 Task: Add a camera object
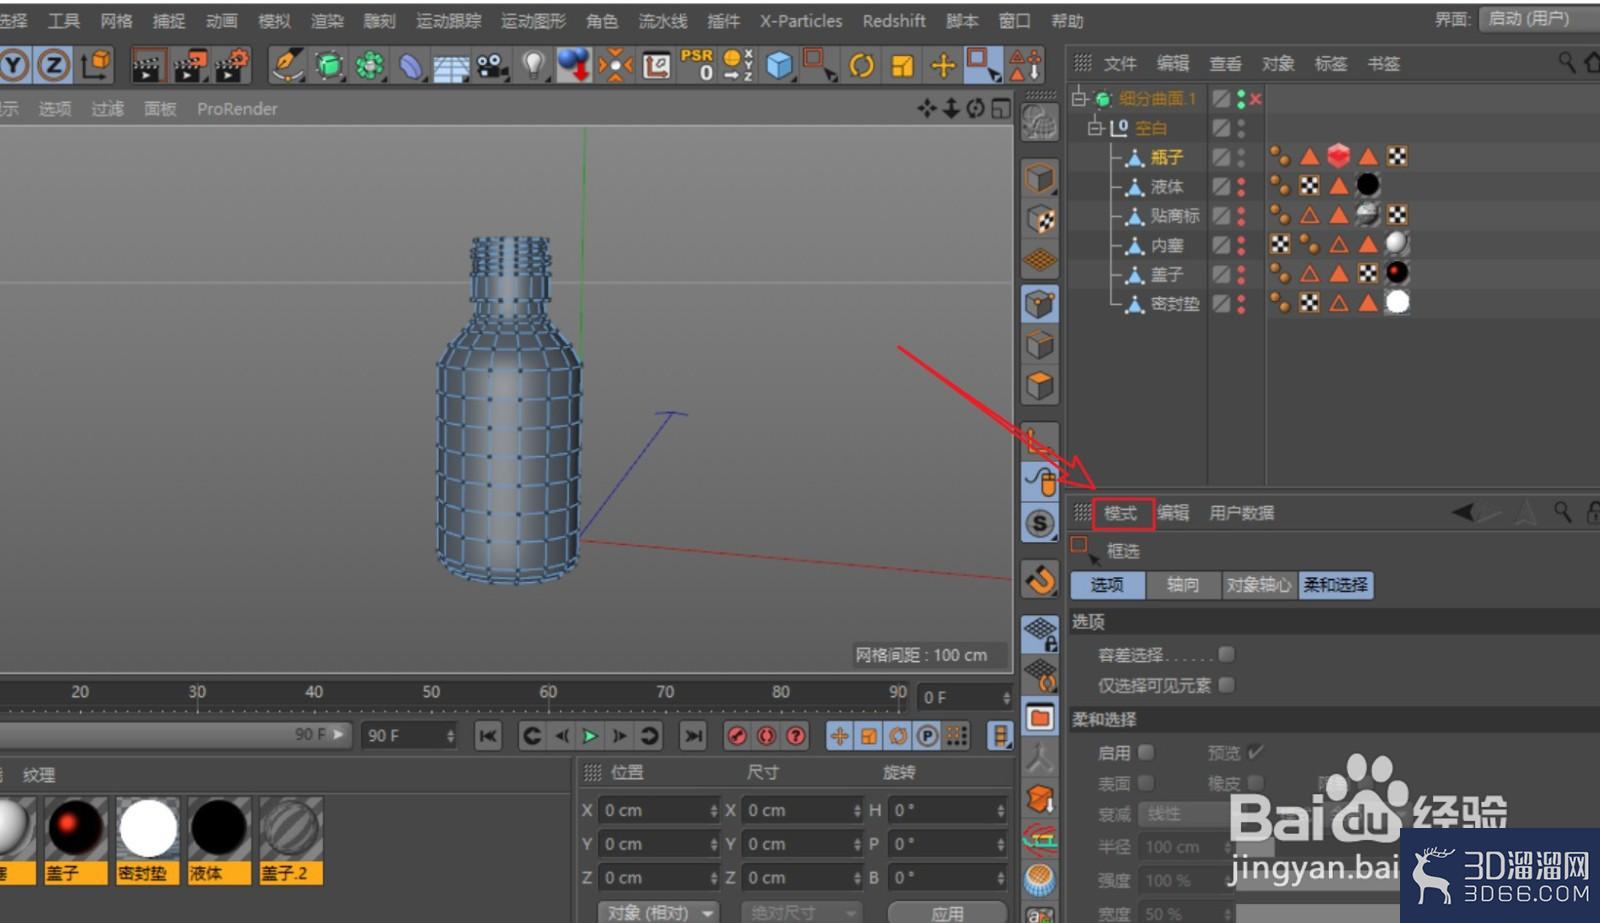[492, 66]
